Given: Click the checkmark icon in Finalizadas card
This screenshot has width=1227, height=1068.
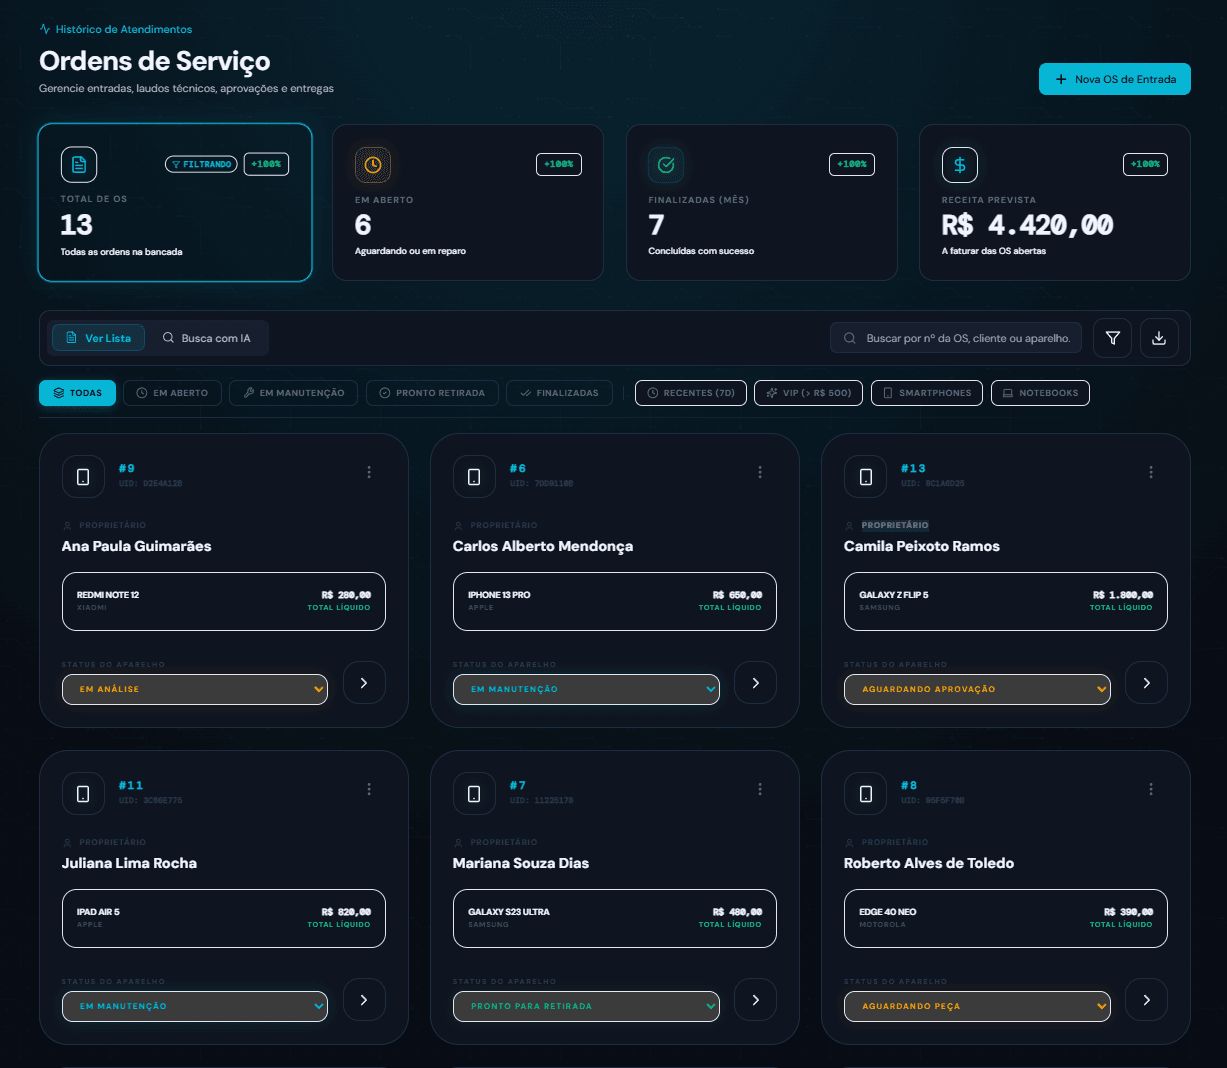Looking at the screenshot, I should [666, 165].
